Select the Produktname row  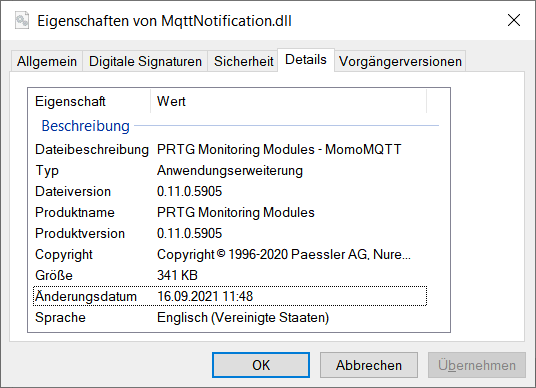pyautogui.click(x=230, y=213)
